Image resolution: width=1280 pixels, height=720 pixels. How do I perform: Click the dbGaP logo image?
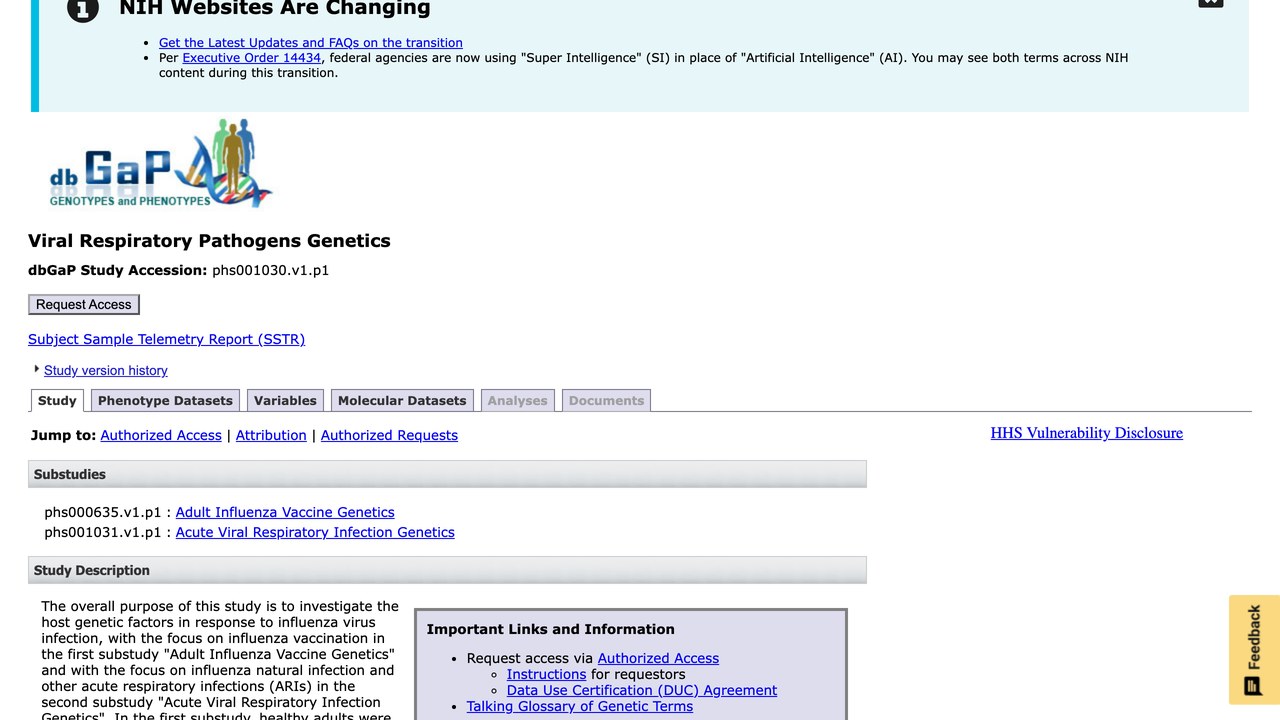click(x=161, y=163)
